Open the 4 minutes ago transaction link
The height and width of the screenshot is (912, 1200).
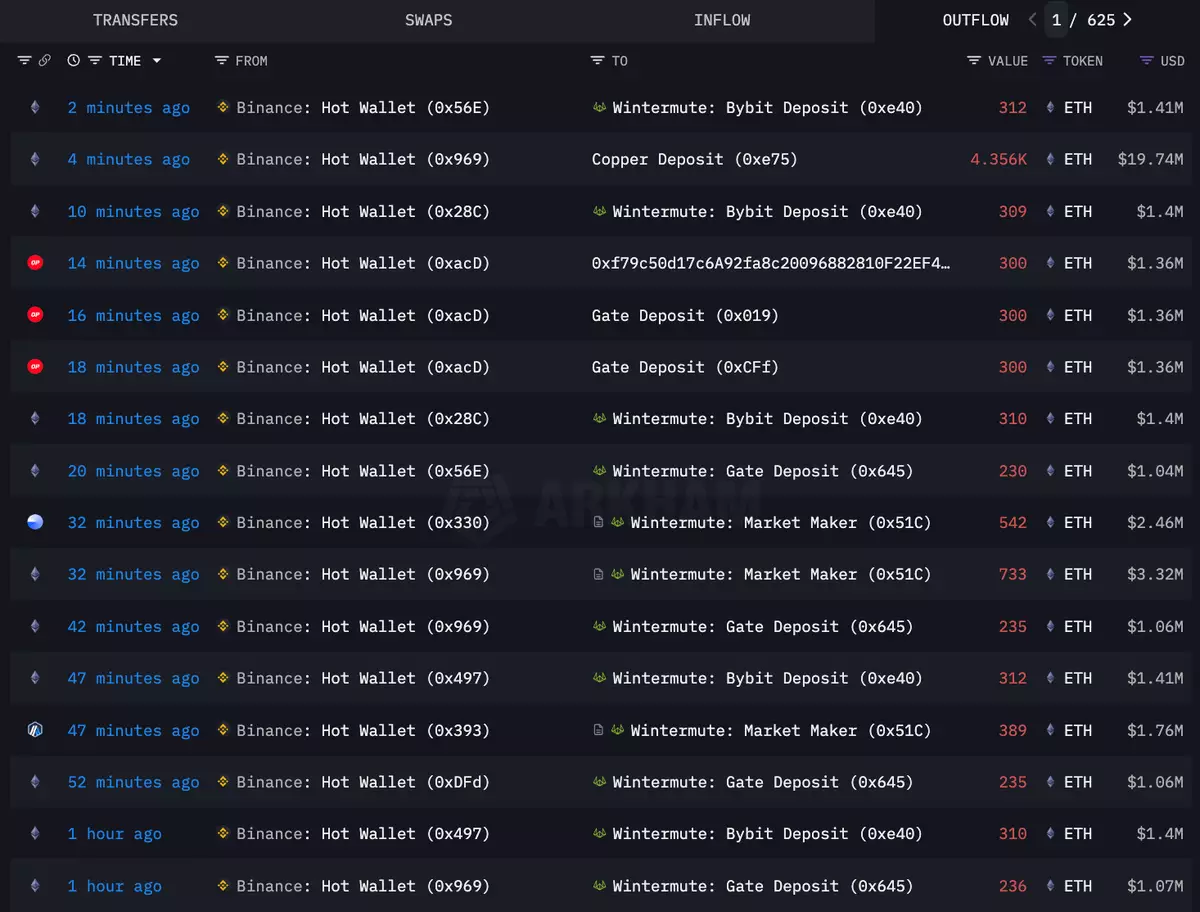click(x=129, y=160)
